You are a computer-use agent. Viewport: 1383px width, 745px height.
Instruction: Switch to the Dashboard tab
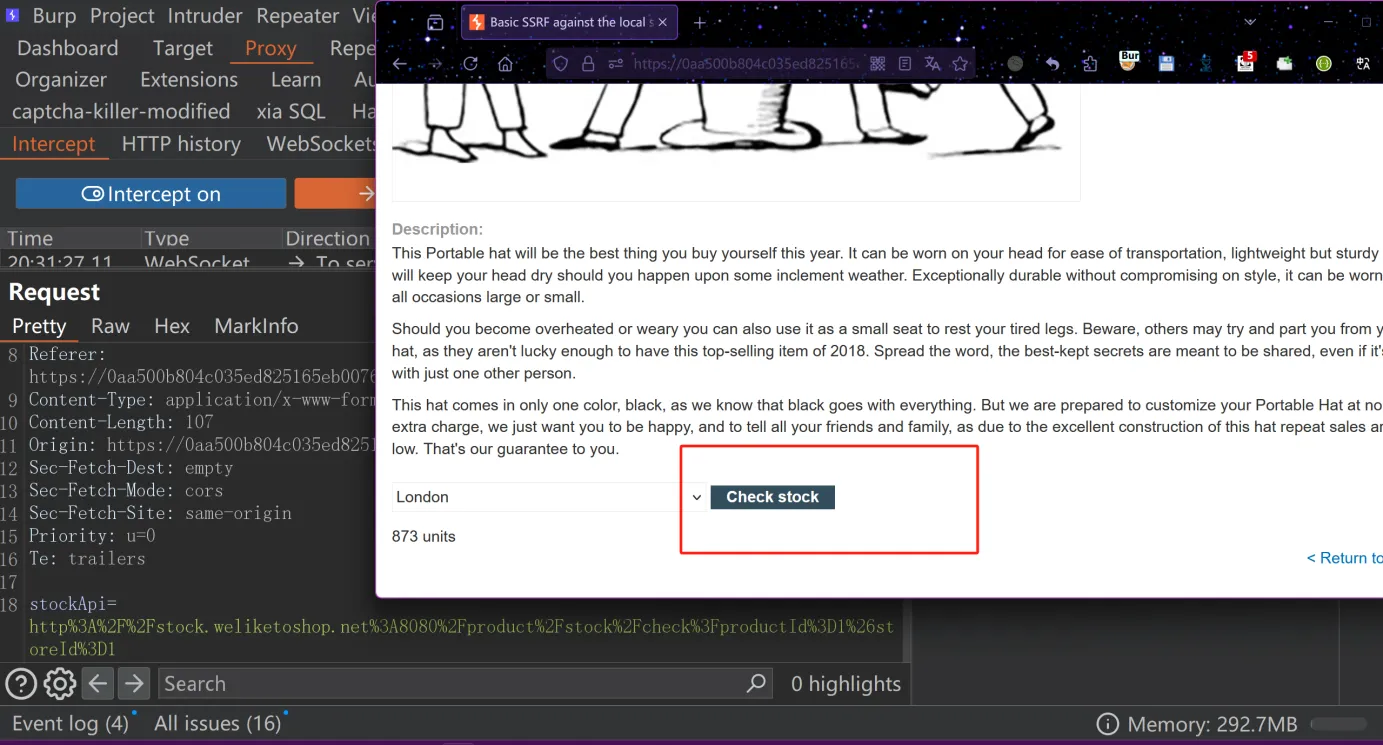pos(68,48)
